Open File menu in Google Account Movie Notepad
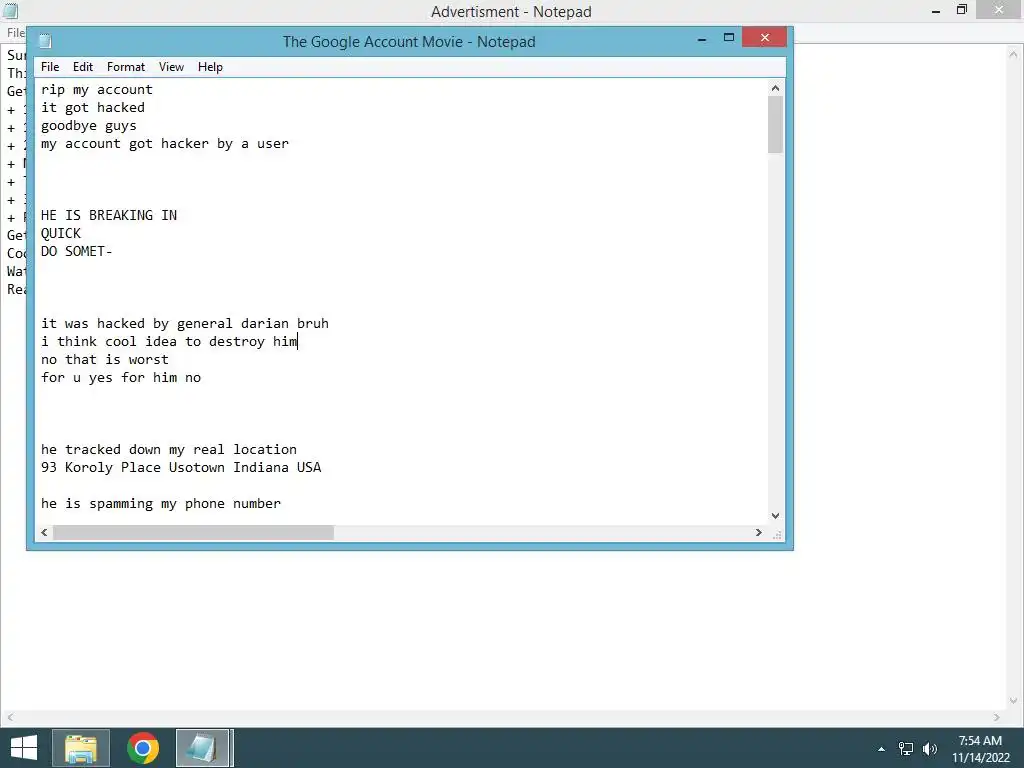Screen dimensions: 1024x768 50,67
